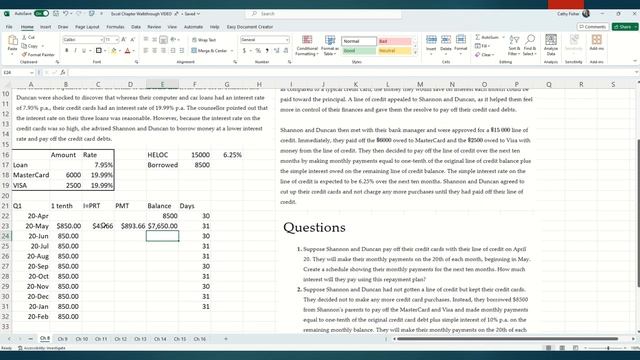Viewport: 640px width, 360px height.
Task: Switch to Page Break Preview in status bar
Action: [x=576, y=348]
